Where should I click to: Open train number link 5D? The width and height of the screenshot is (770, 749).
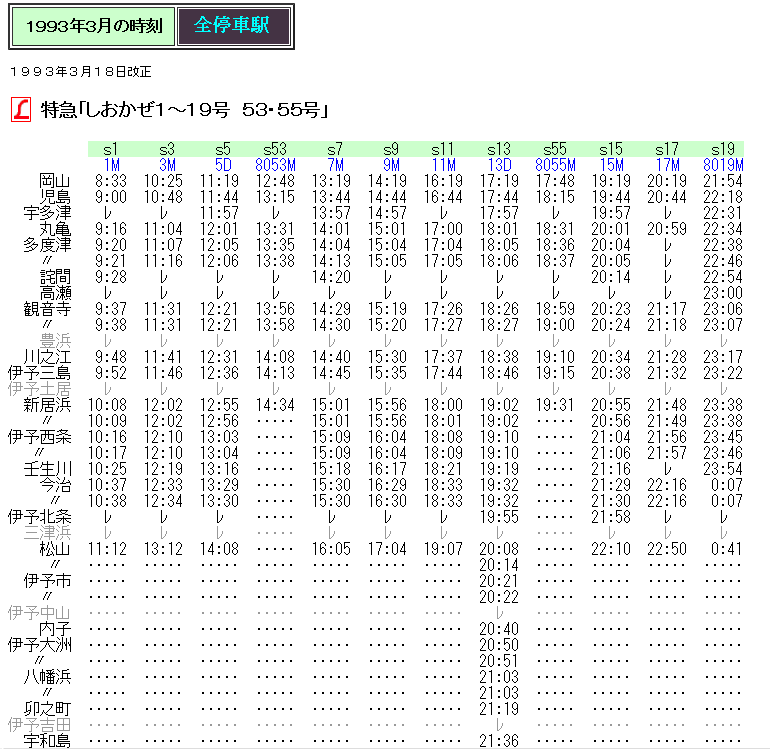223,165
